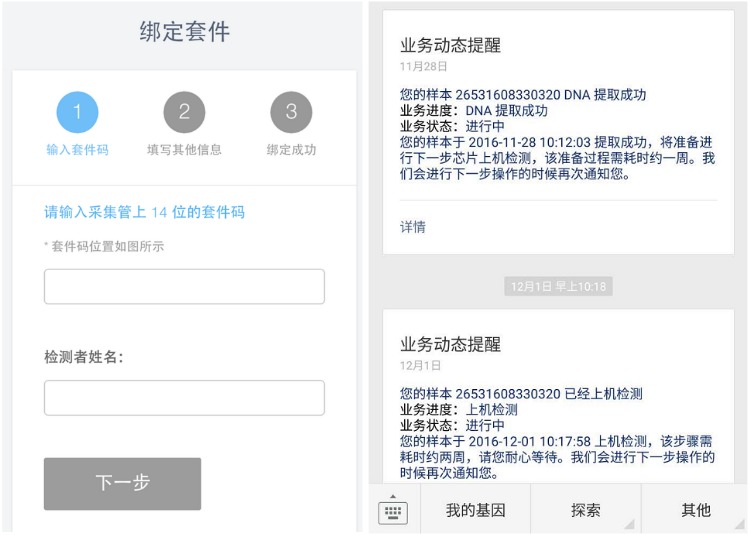Image resolution: width=749 pixels, height=535 pixels.
Task: Open the 12月1日 业务动态提醒 card title
Action: 450,344
